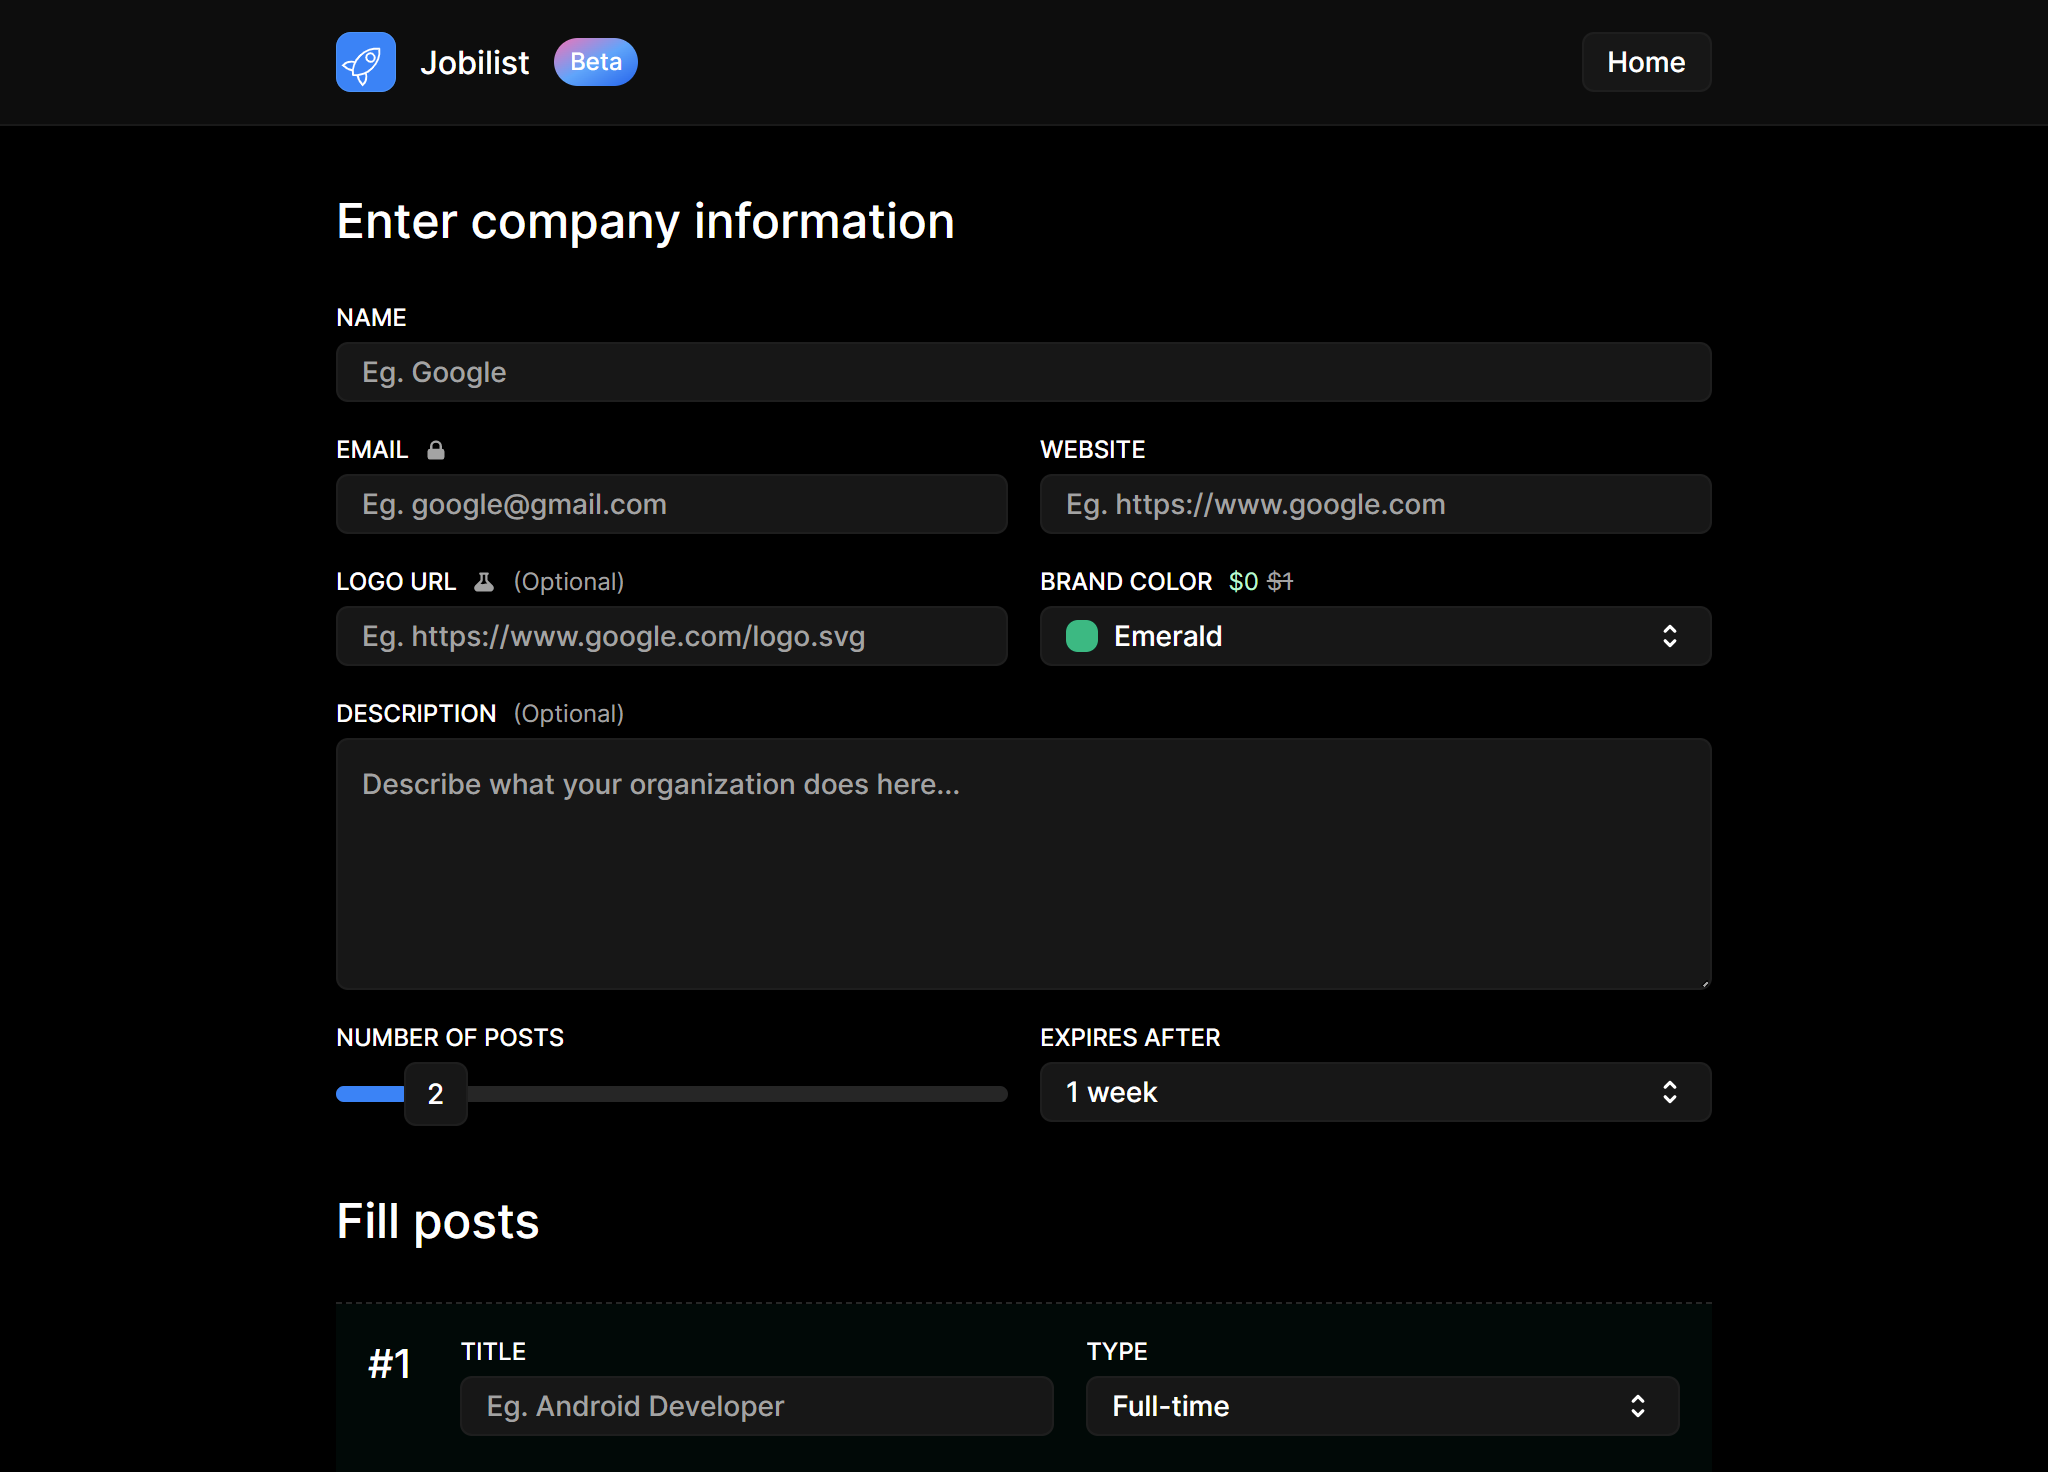This screenshot has height=1472, width=2048.
Task: Click the Type field chevron arrows icon
Action: pyautogui.click(x=1637, y=1406)
